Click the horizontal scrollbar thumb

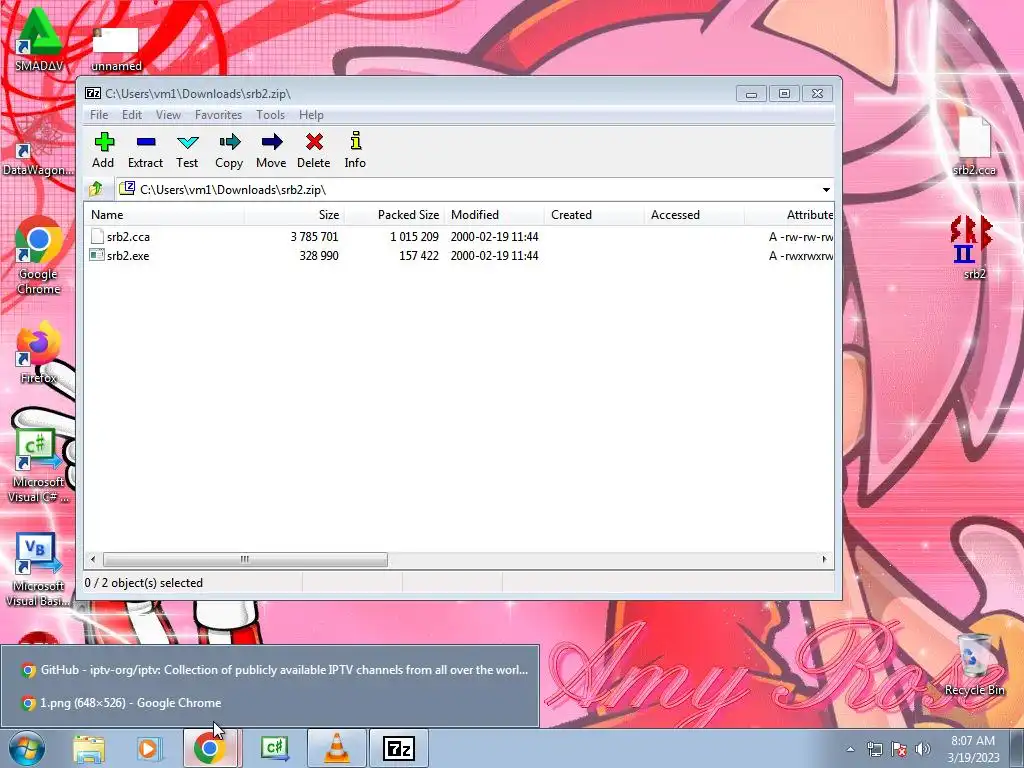pos(245,560)
